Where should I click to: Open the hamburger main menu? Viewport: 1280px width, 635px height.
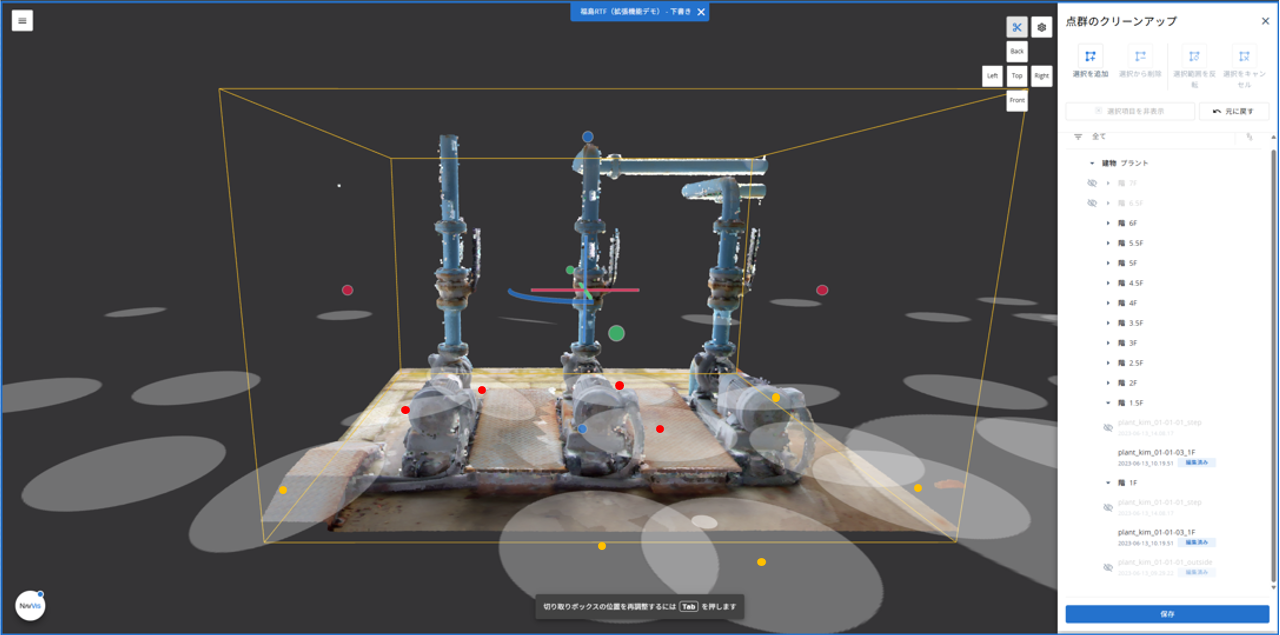(x=22, y=20)
